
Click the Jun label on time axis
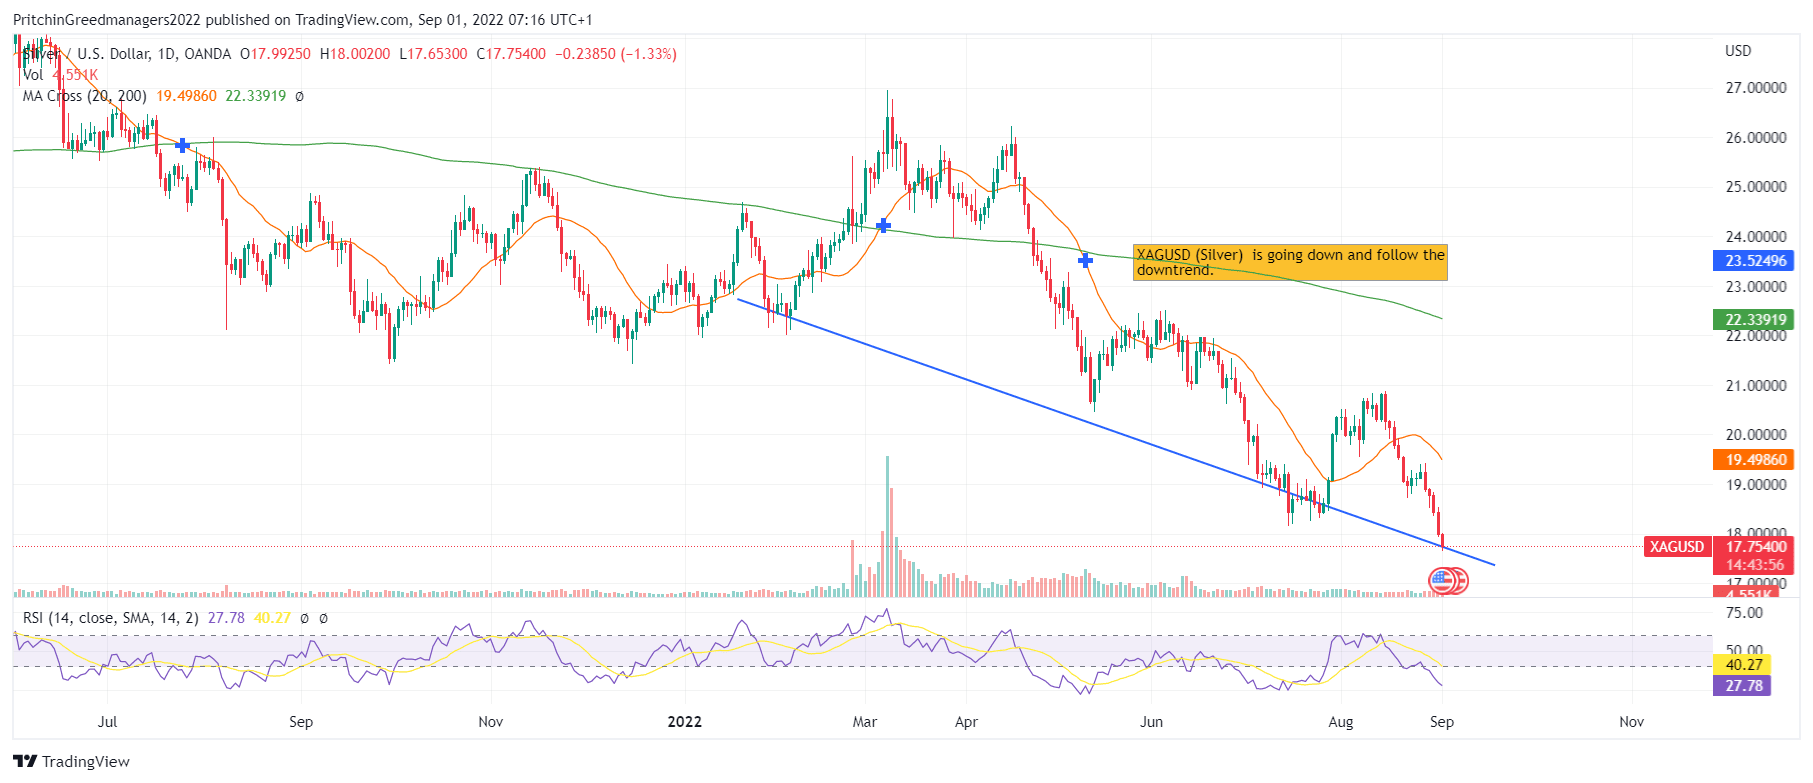coord(1152,722)
